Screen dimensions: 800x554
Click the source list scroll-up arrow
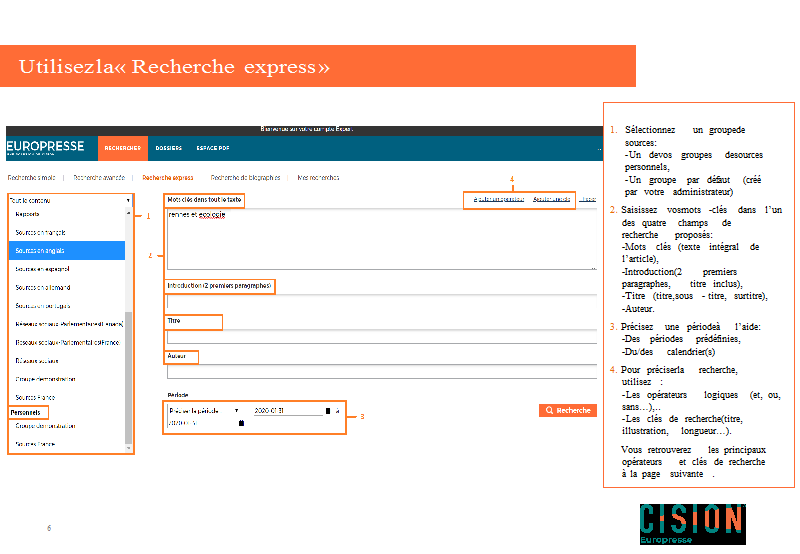click(128, 213)
